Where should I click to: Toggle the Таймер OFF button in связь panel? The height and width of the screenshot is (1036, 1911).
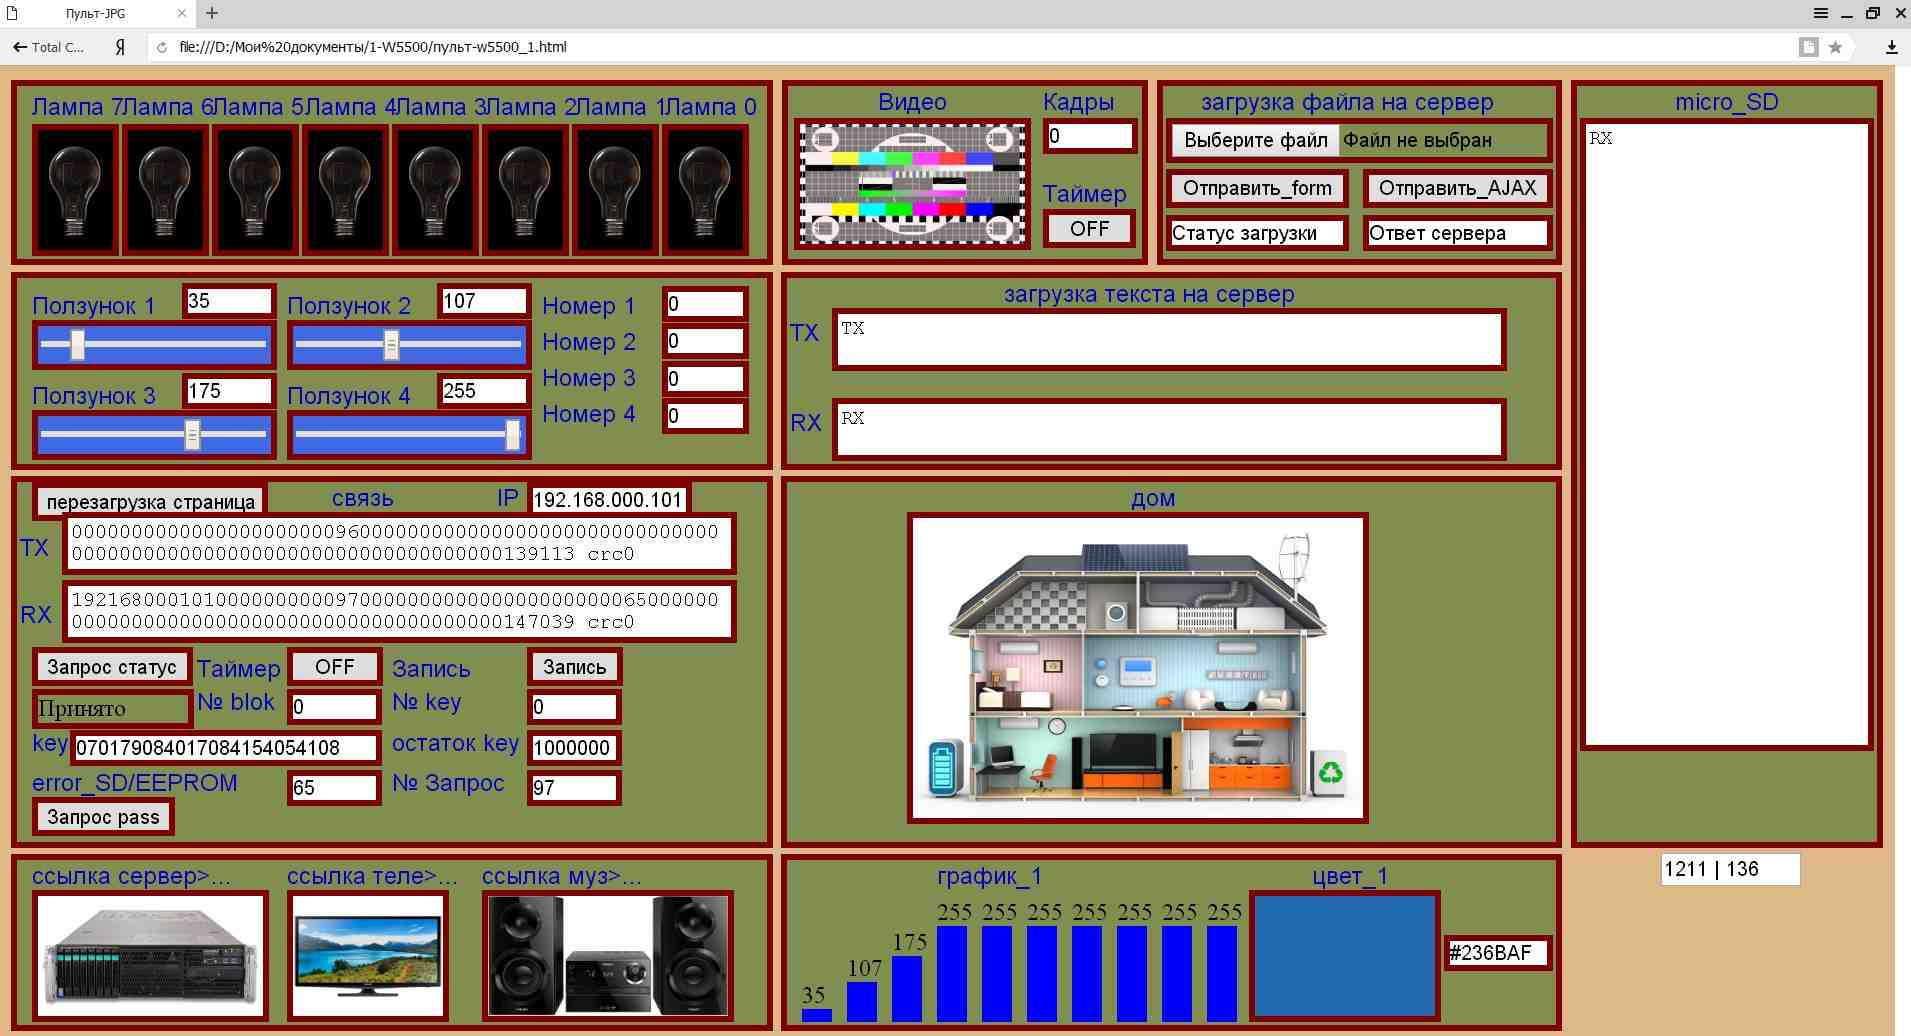[334, 667]
